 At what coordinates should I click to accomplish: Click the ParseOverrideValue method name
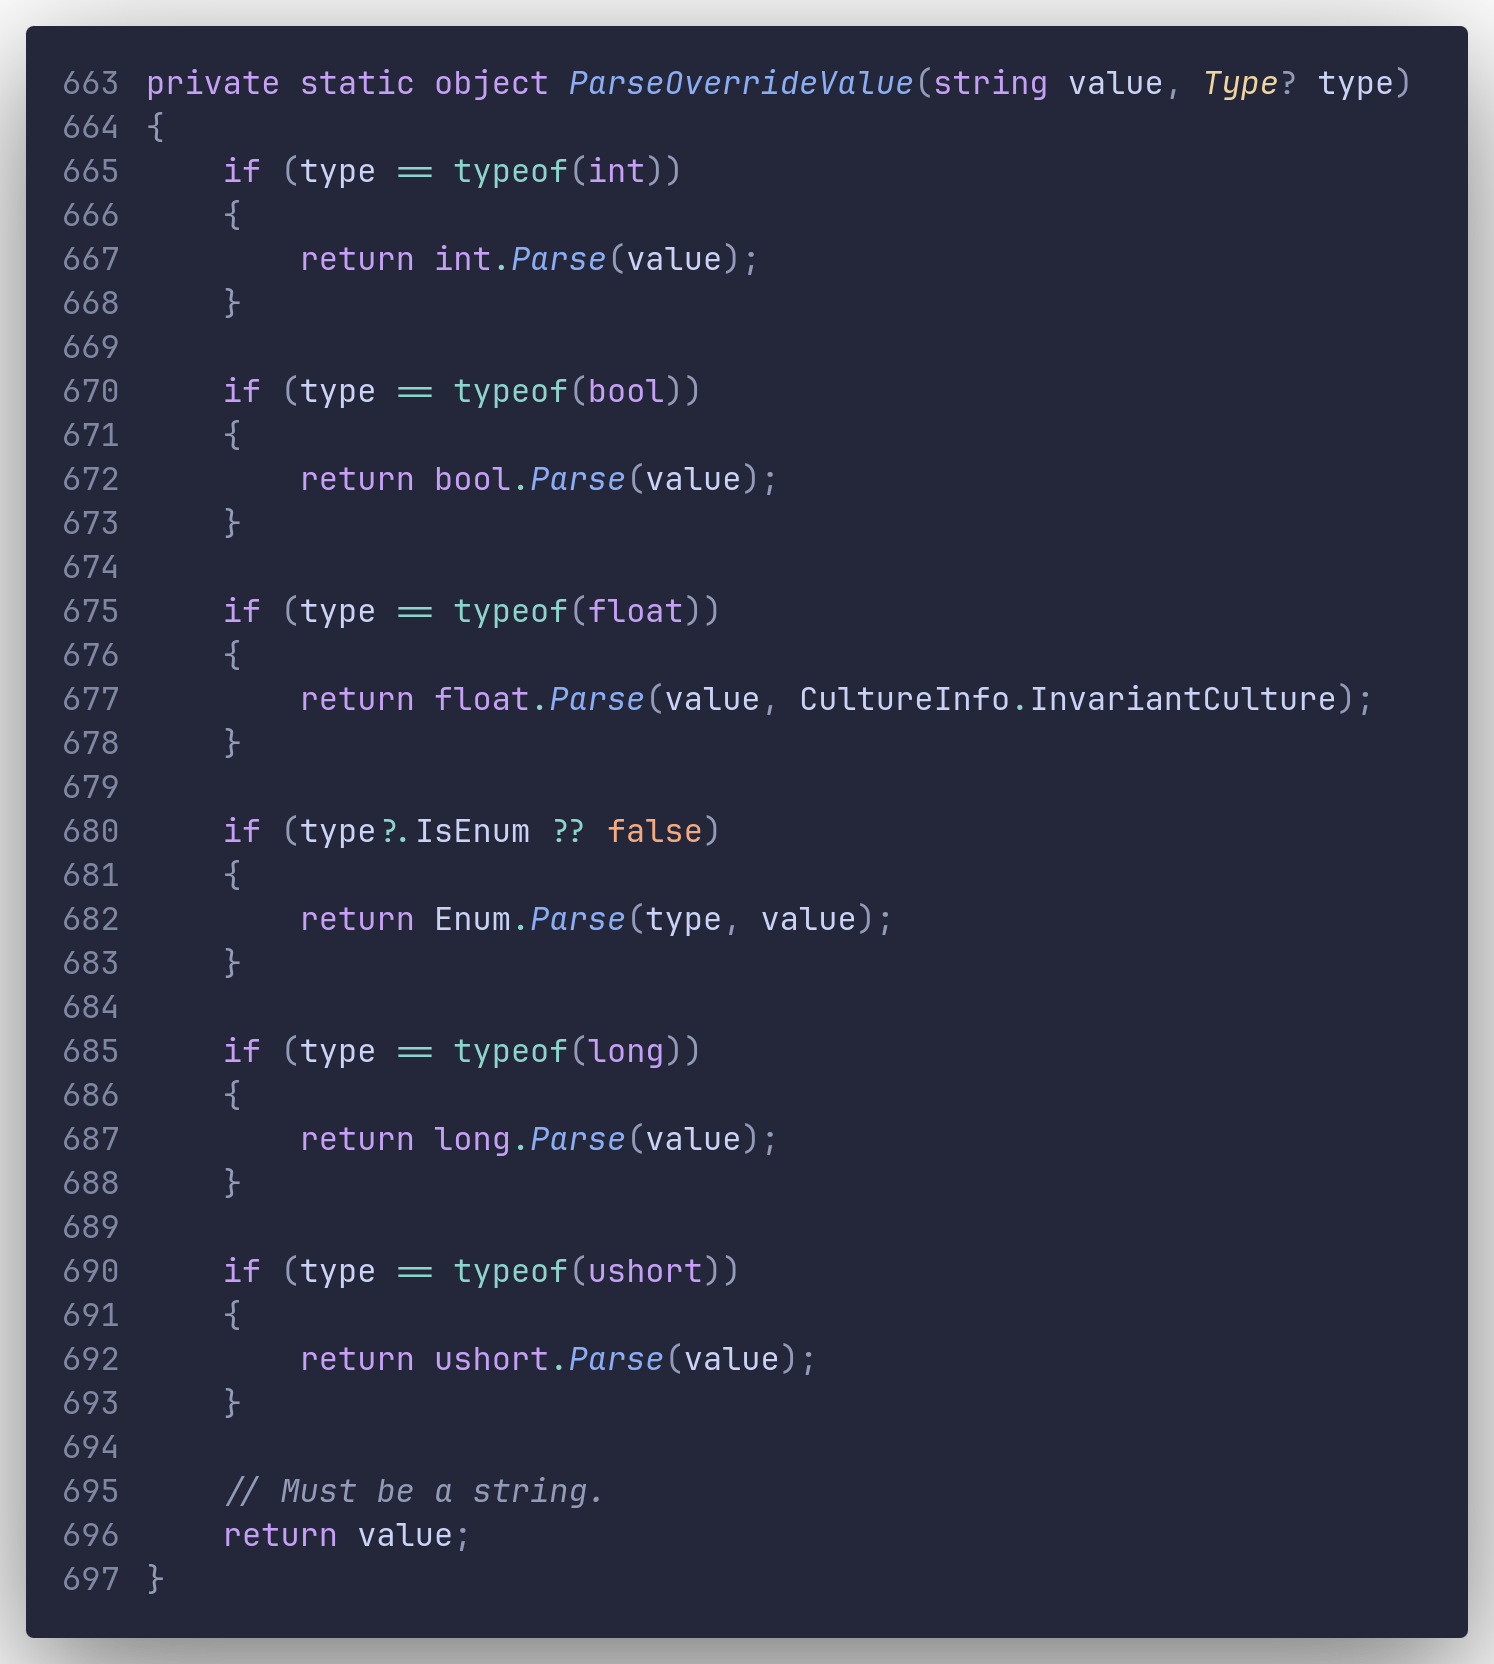point(740,83)
